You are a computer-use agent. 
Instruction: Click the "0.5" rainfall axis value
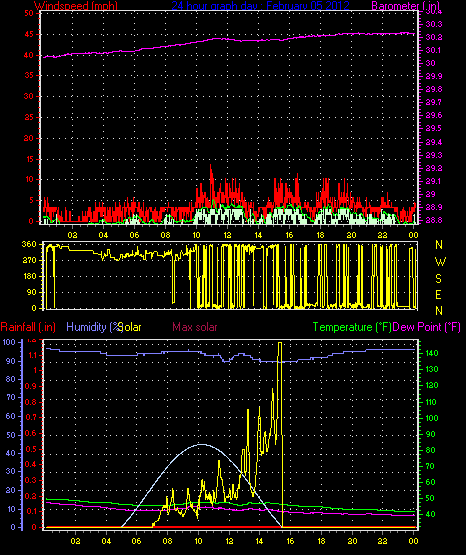pos(31,450)
